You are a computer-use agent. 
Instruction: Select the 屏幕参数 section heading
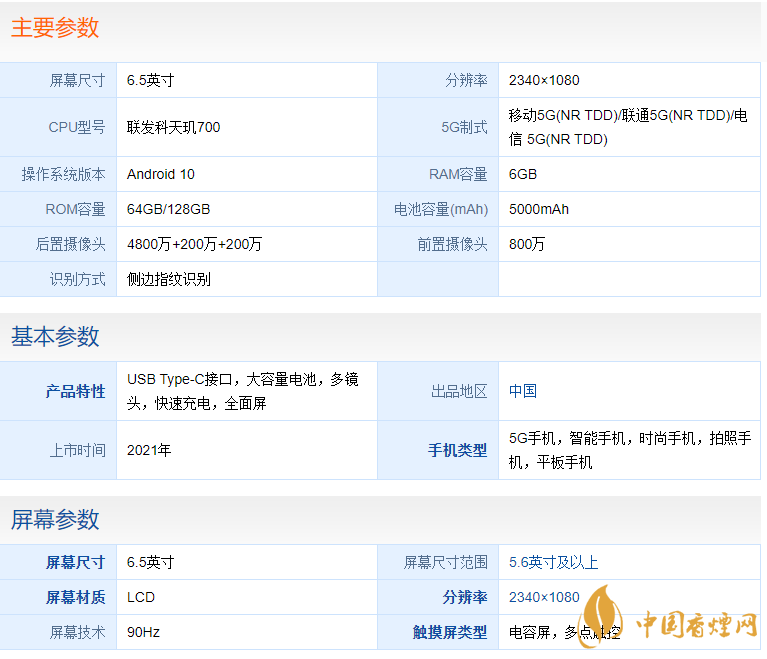coord(55,519)
